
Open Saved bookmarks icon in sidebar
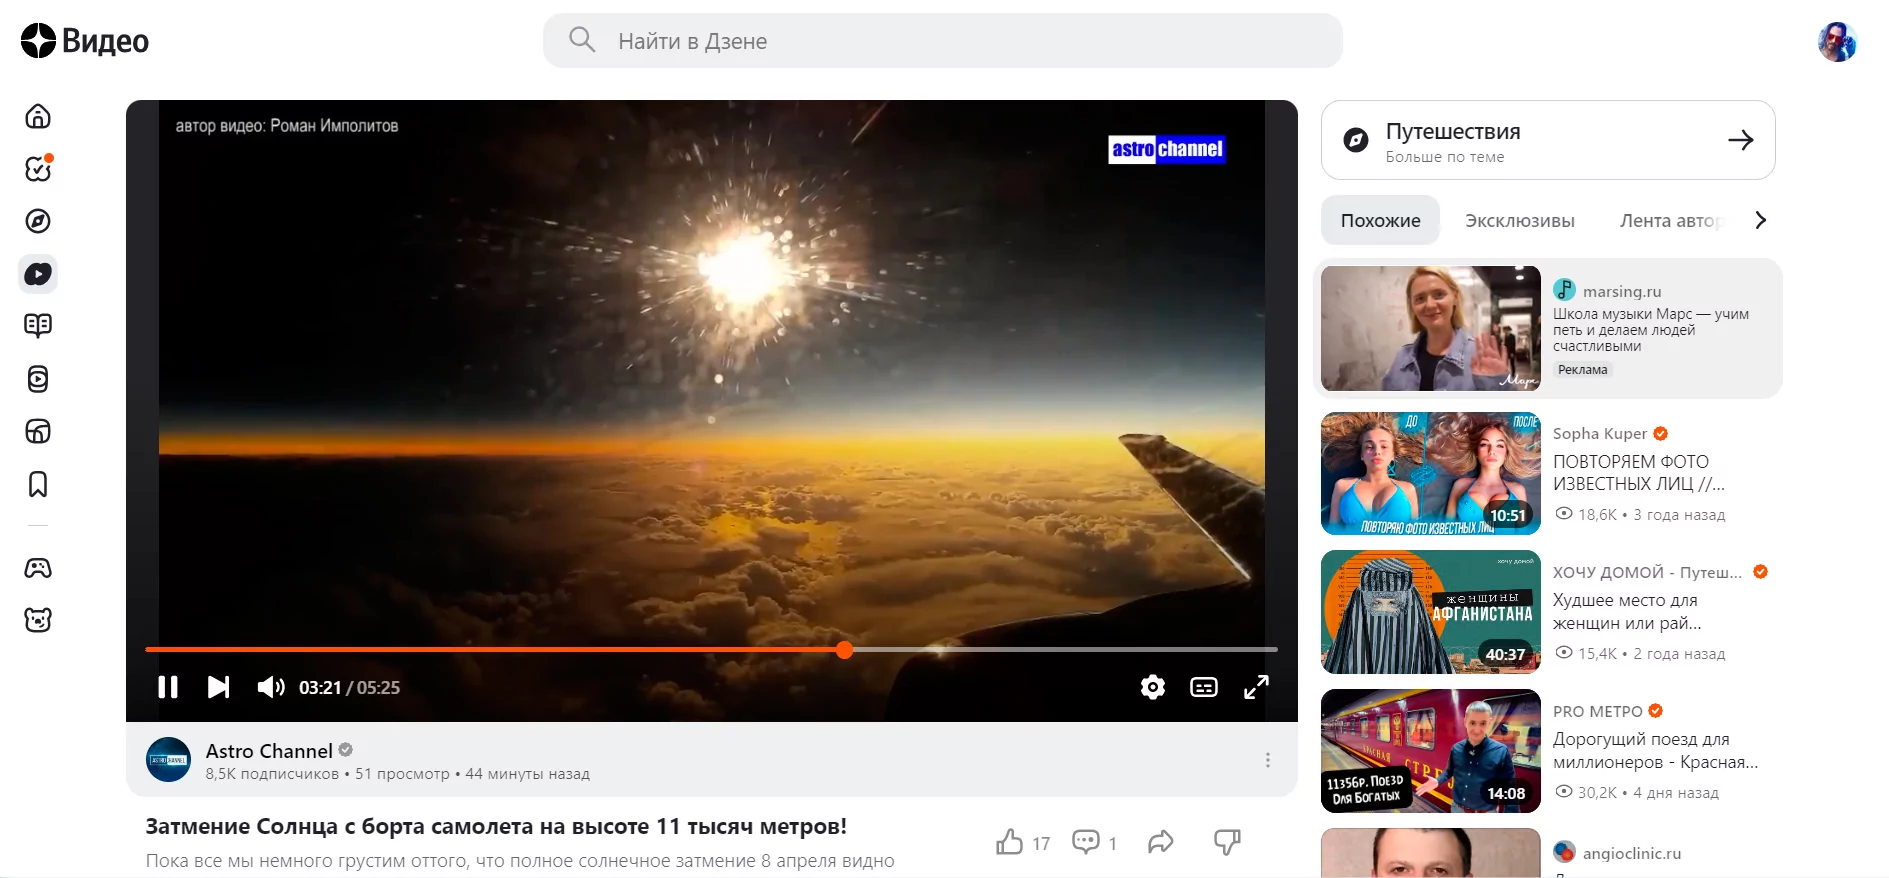(38, 484)
